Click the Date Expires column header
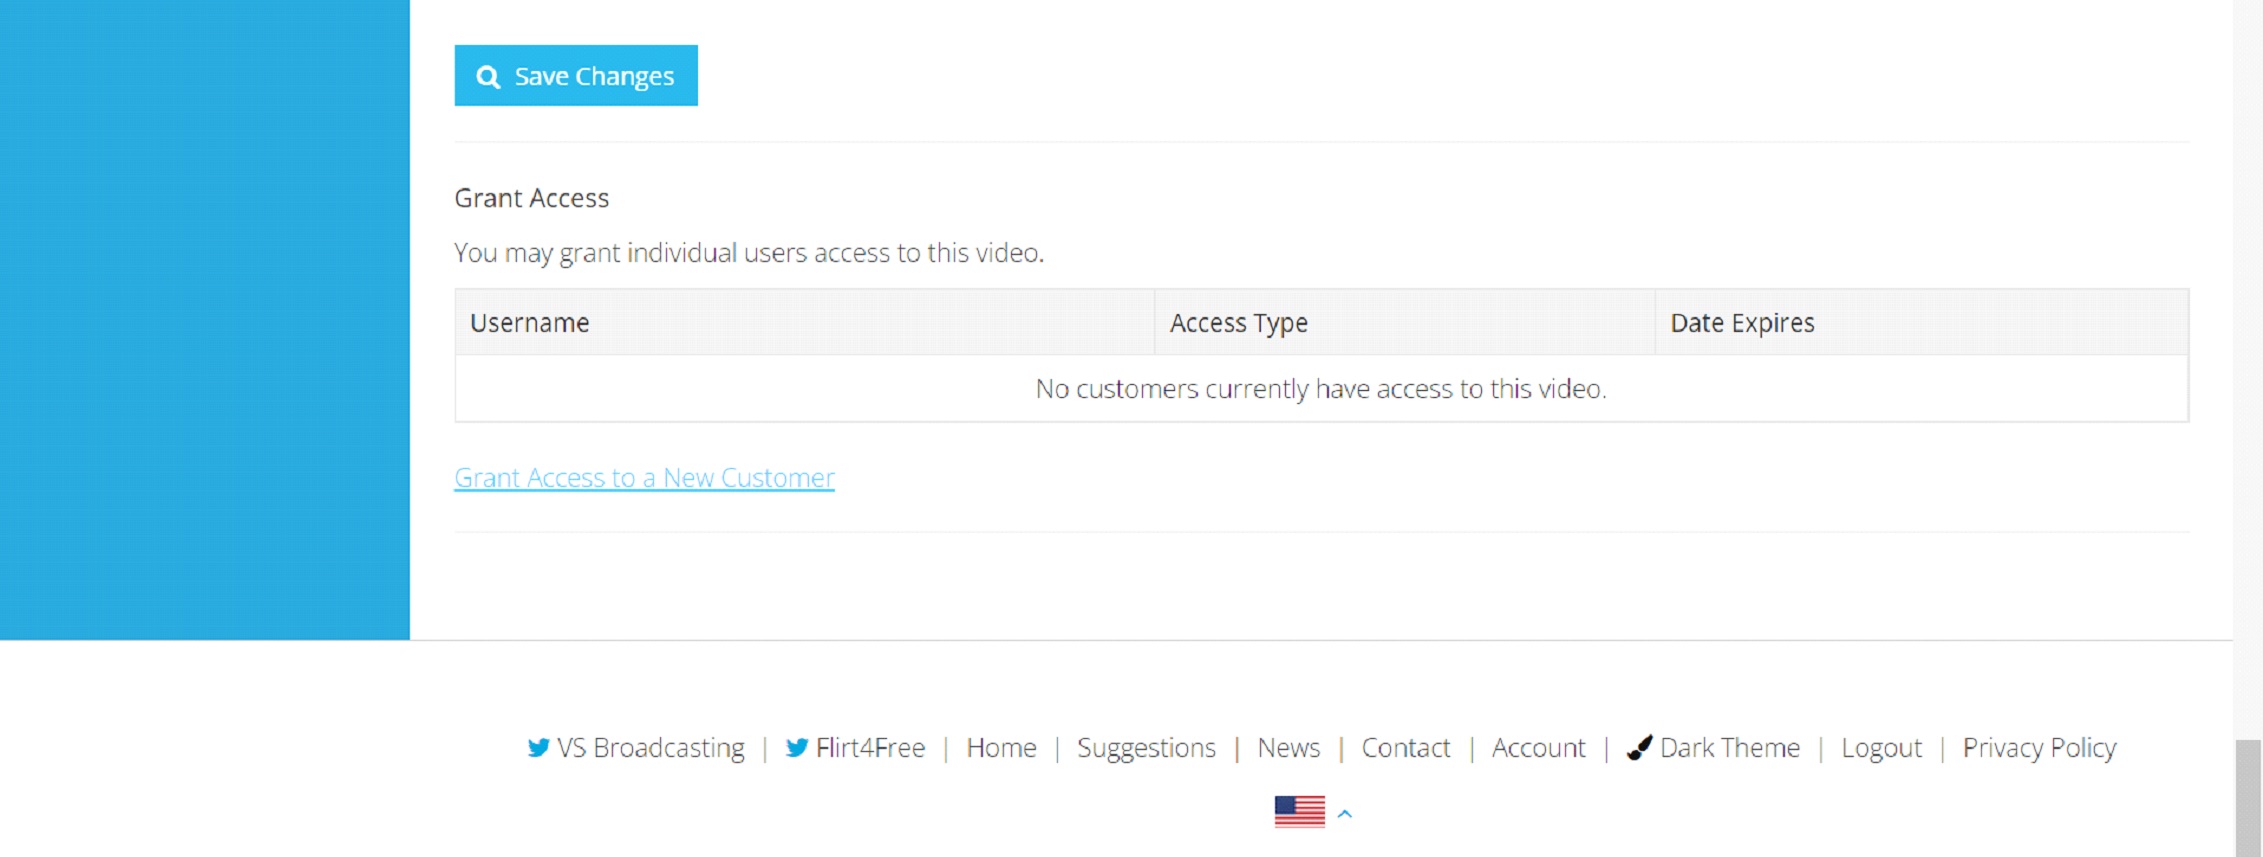The height and width of the screenshot is (857, 2263). click(x=1741, y=323)
